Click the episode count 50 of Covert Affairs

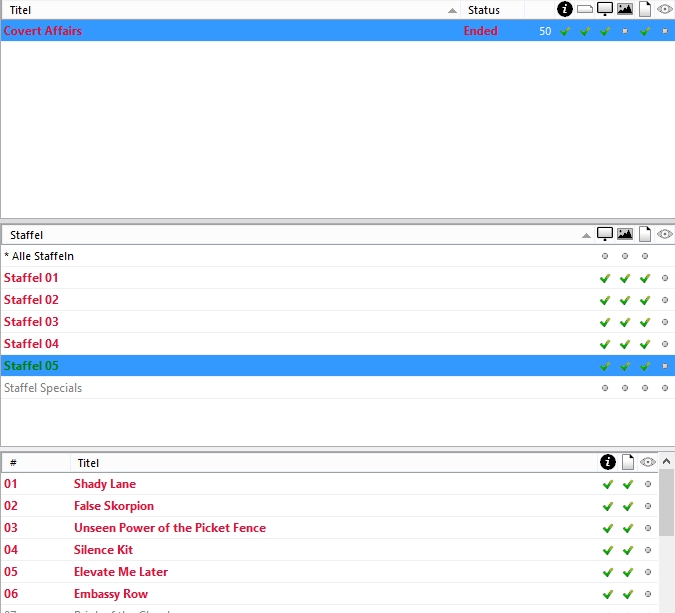545,31
